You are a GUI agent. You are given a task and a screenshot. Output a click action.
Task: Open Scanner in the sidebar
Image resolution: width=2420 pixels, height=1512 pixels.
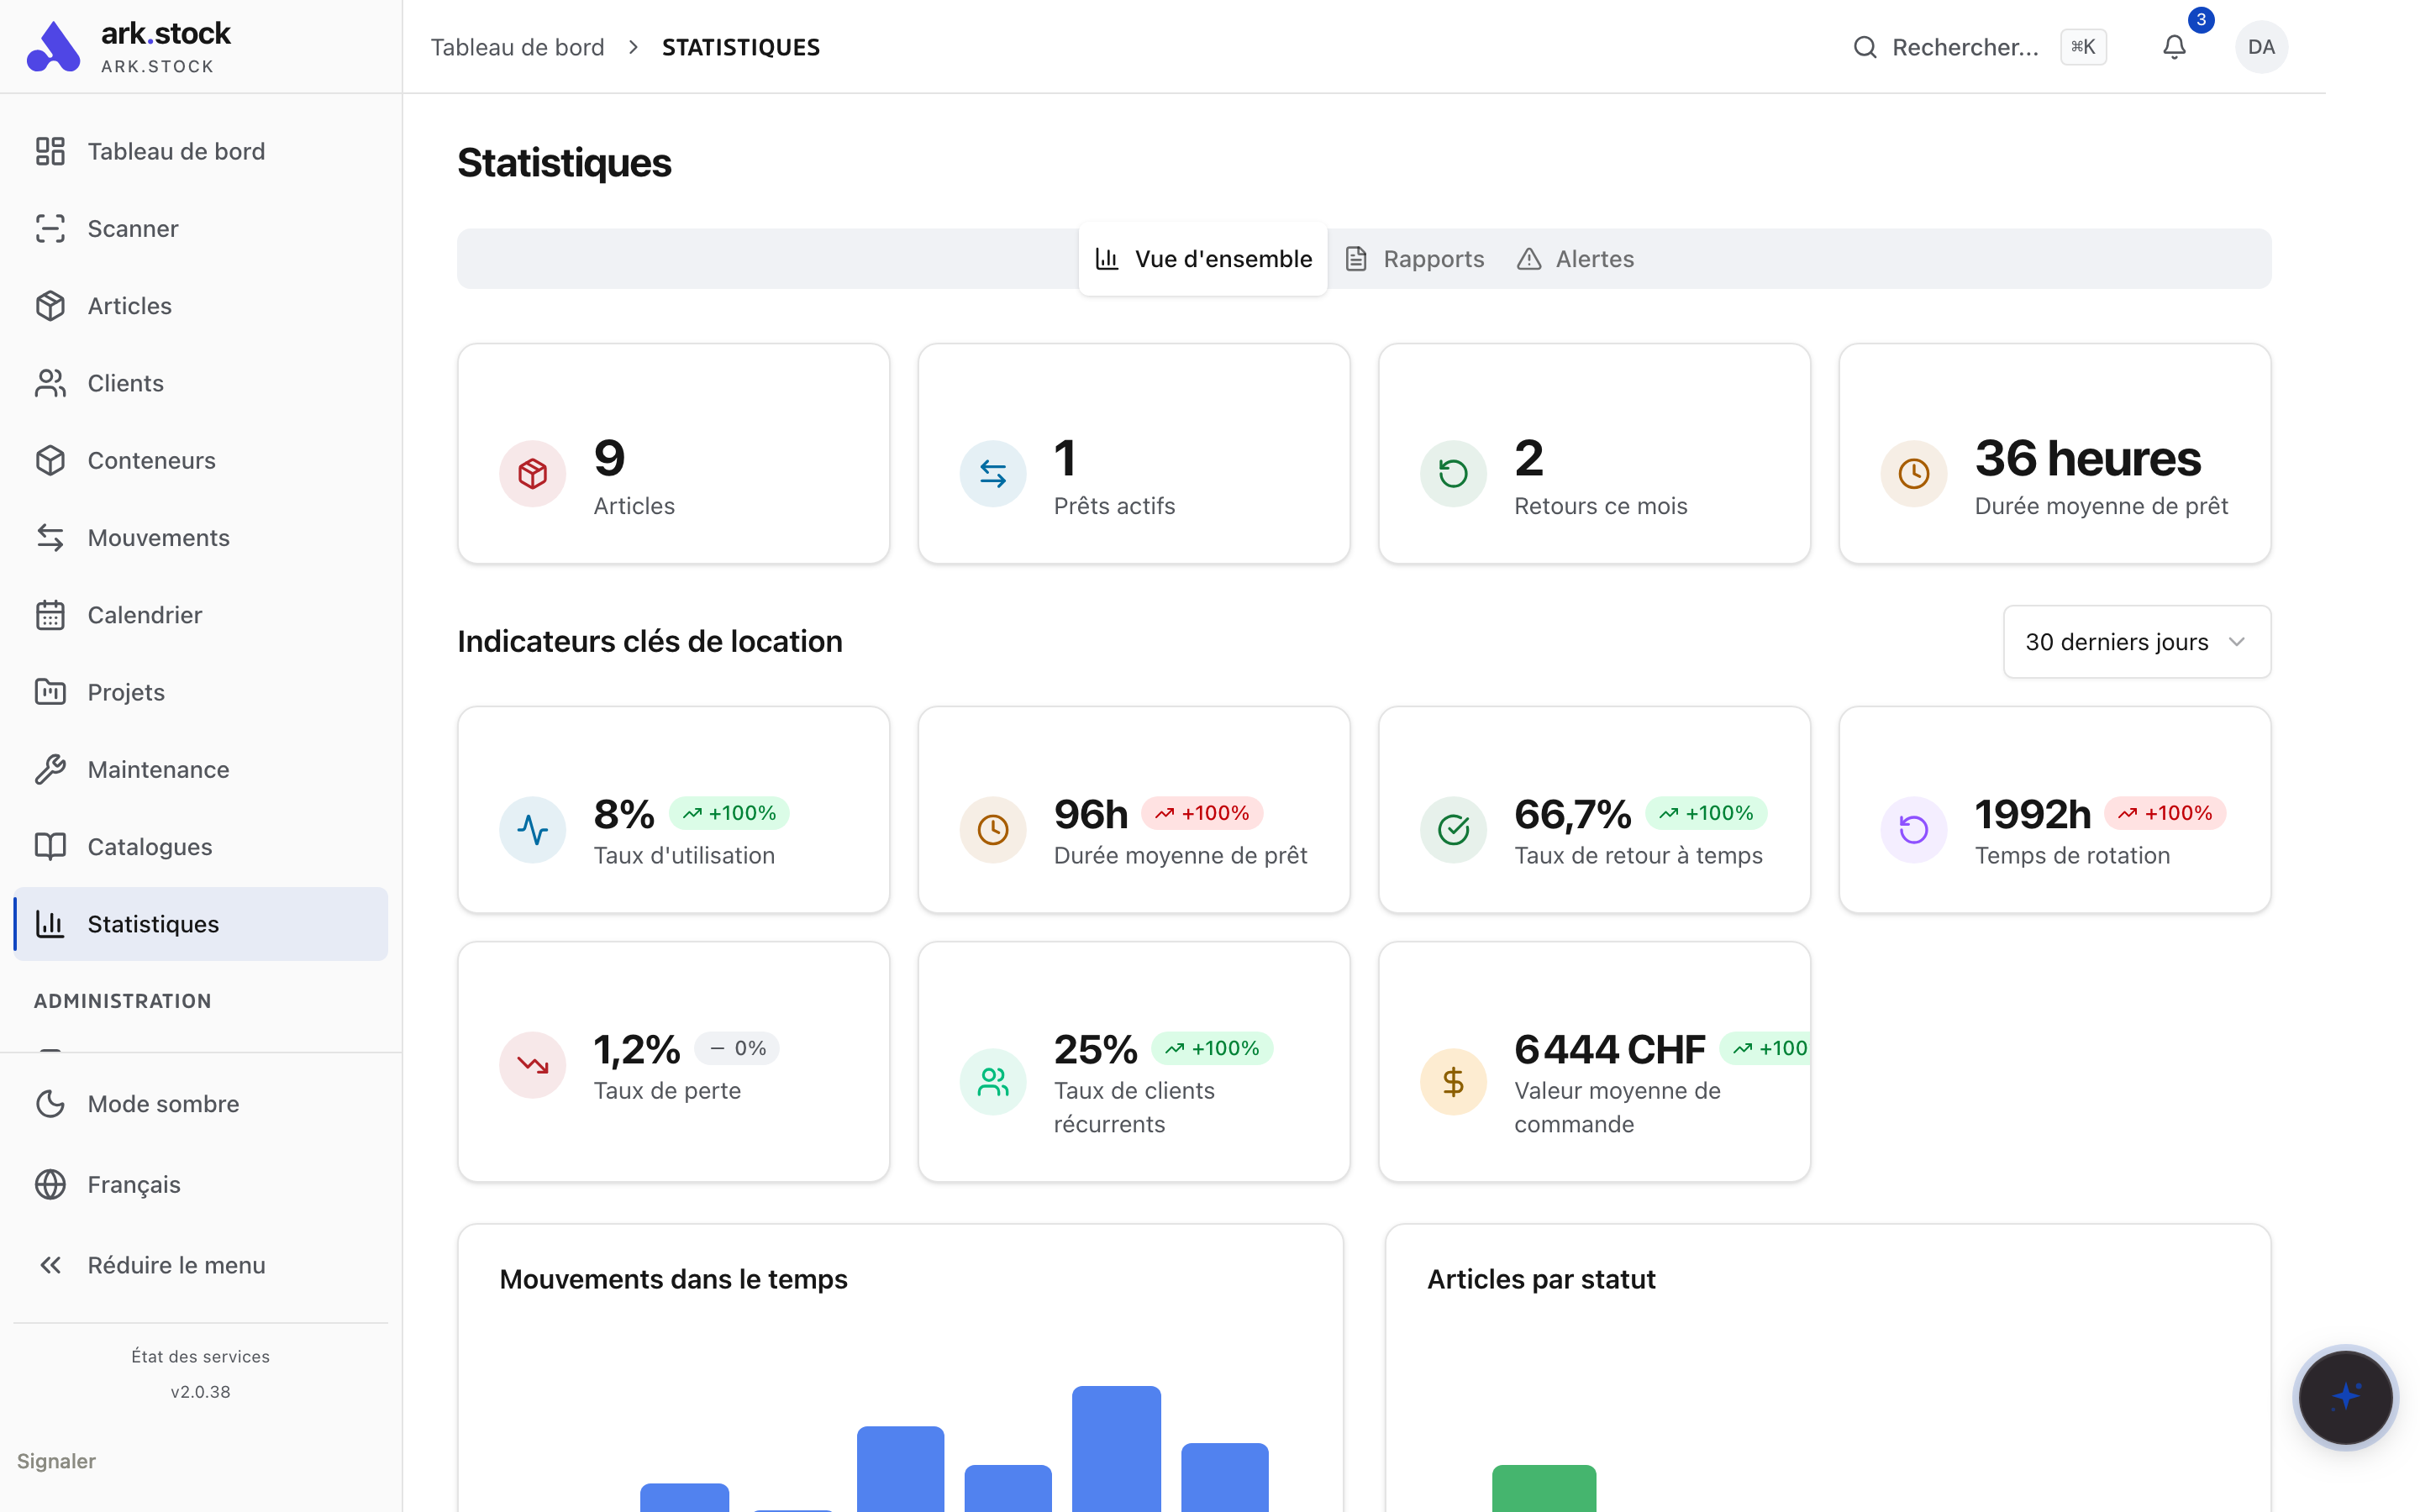(200, 228)
